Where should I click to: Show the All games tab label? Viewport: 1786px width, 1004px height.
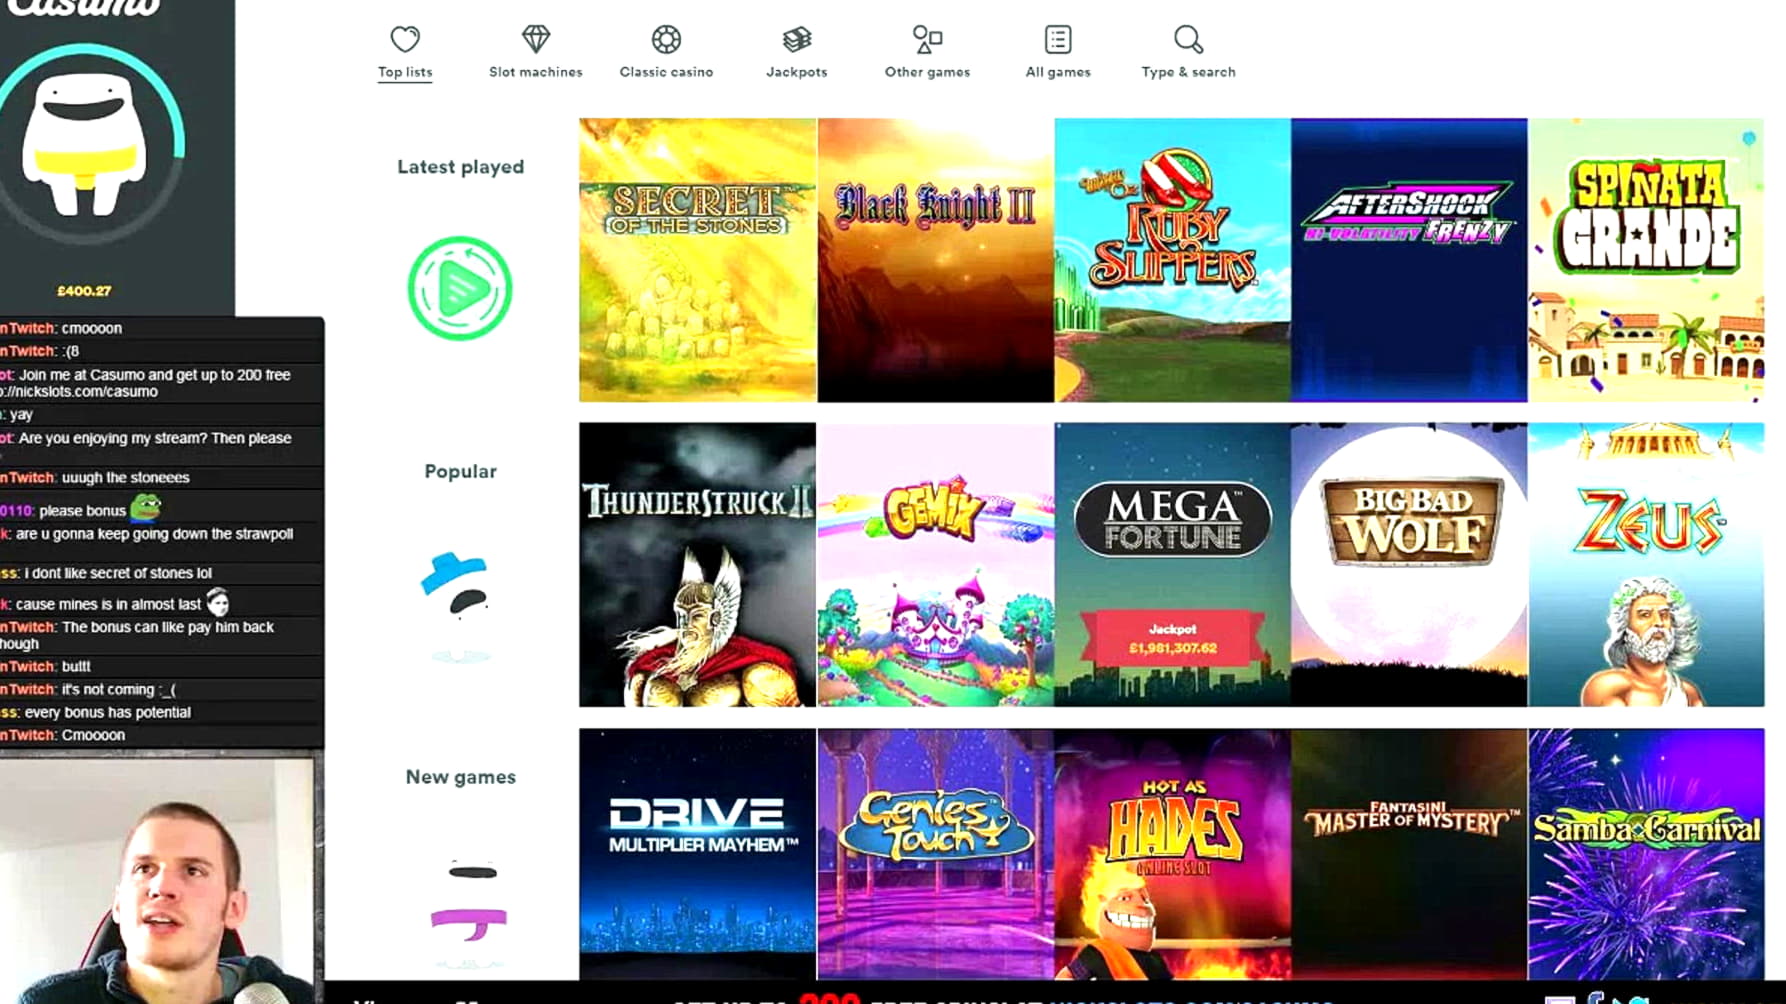point(1058,72)
